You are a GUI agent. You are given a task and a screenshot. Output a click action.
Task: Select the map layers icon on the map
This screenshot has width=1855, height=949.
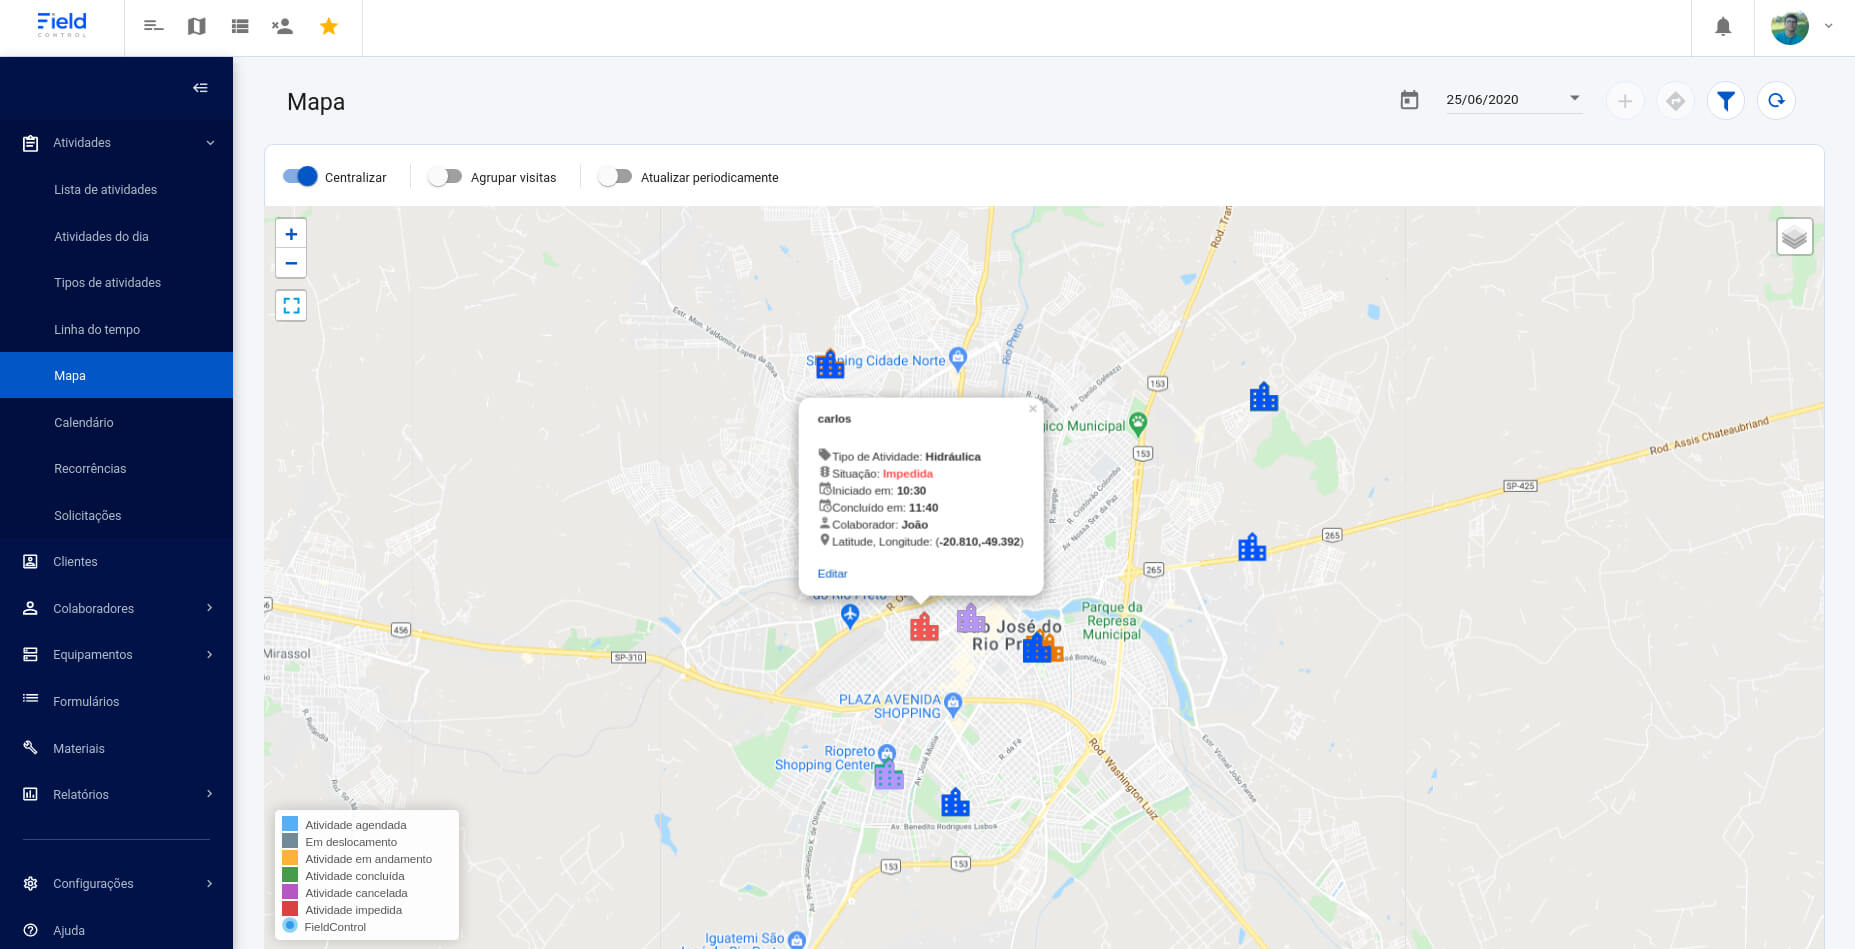click(1794, 236)
